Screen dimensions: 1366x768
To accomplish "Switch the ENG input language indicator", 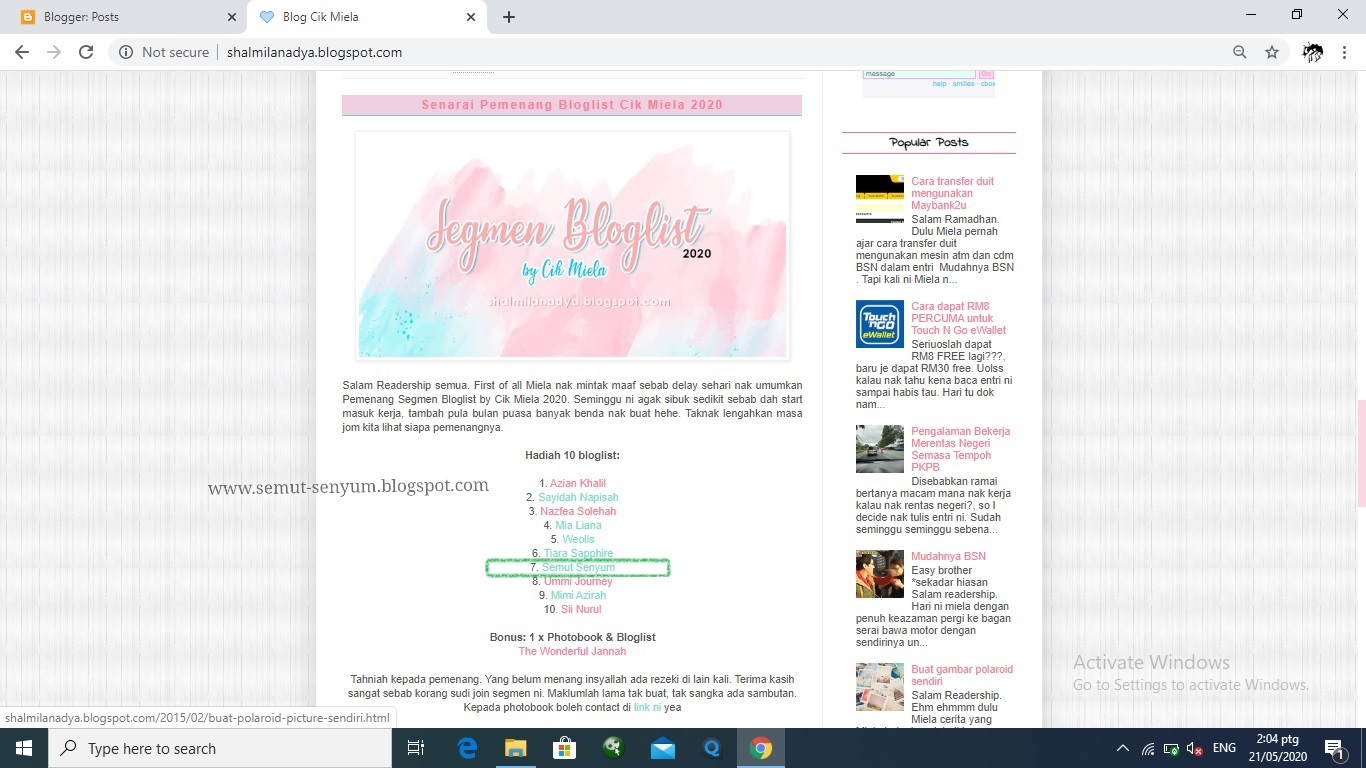I will 1224,748.
